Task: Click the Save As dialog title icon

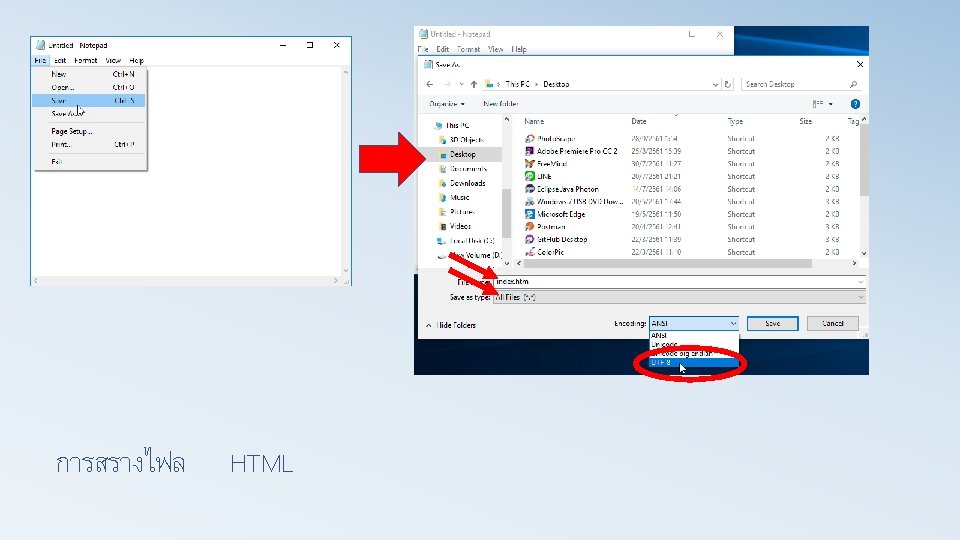Action: point(428,64)
